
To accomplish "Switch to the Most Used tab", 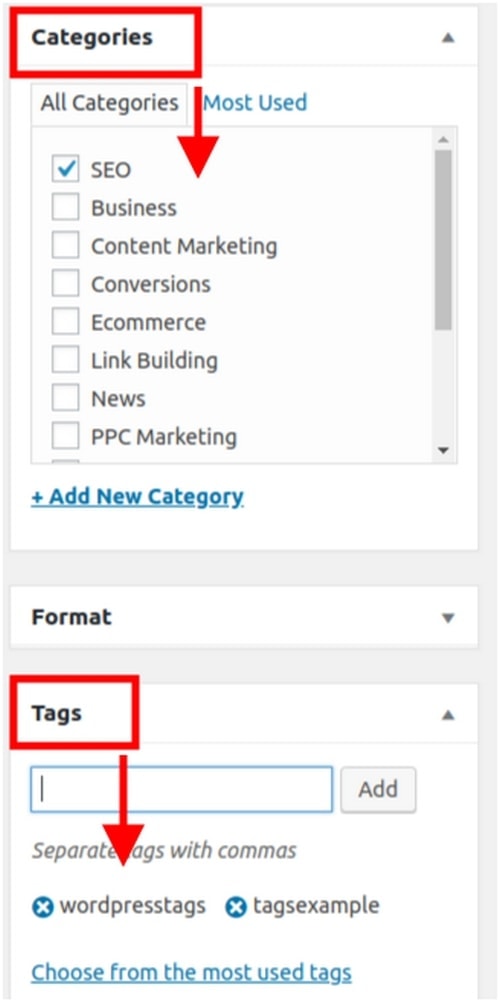I will (x=255, y=103).
